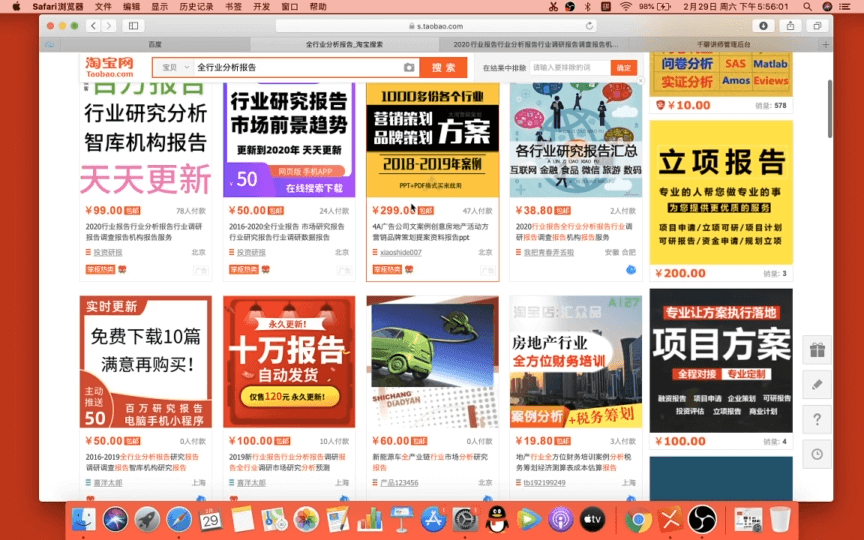The width and height of the screenshot is (864, 540).
Task: Open Wi-Fi status in menu bar
Action: (x=625, y=7)
